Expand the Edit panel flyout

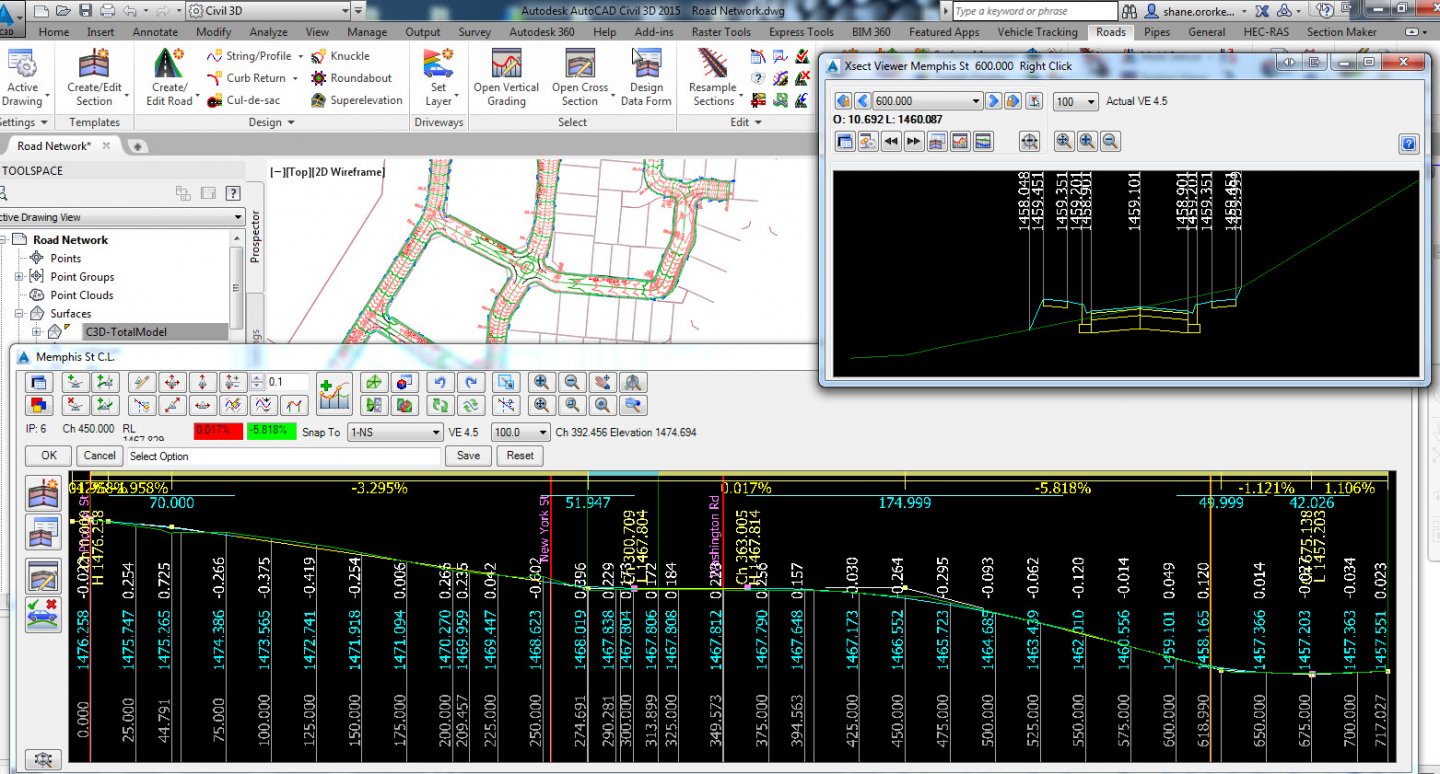745,122
